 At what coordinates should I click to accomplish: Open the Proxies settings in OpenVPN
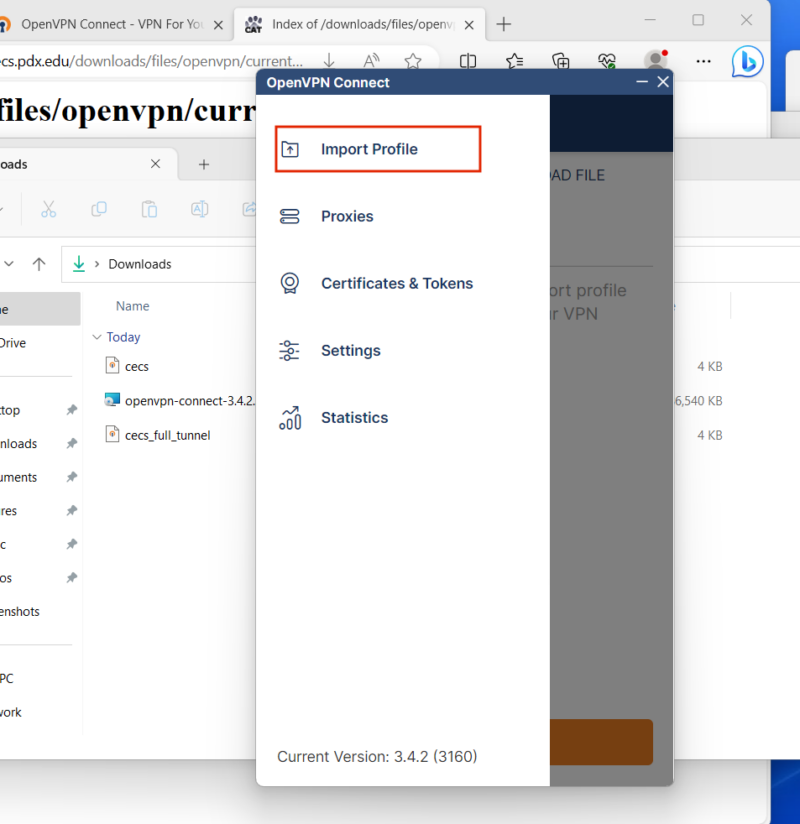pyautogui.click(x=346, y=216)
